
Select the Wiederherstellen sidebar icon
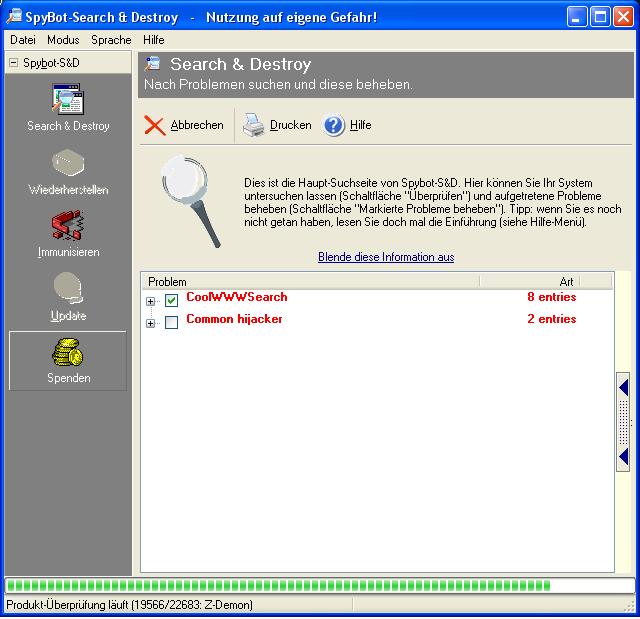(x=67, y=164)
